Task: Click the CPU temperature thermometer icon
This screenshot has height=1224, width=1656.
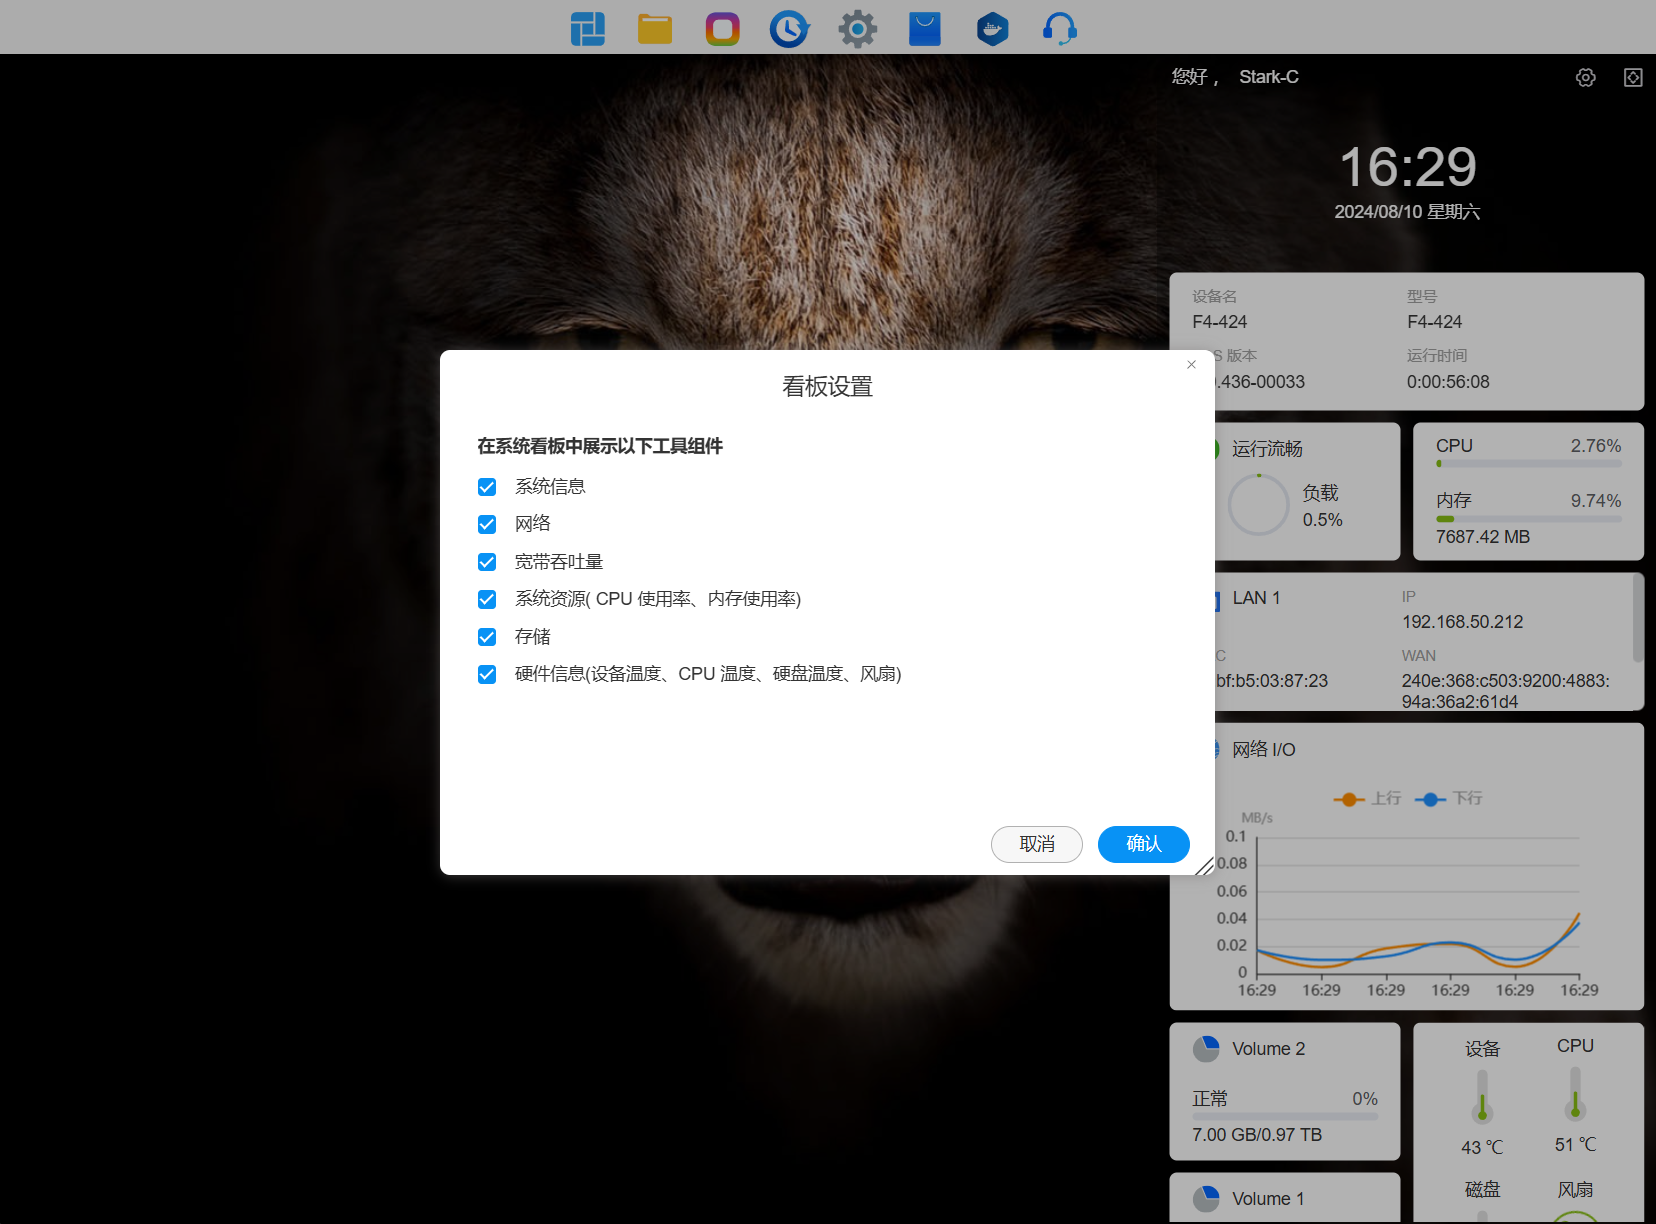Action: pos(1575,1094)
